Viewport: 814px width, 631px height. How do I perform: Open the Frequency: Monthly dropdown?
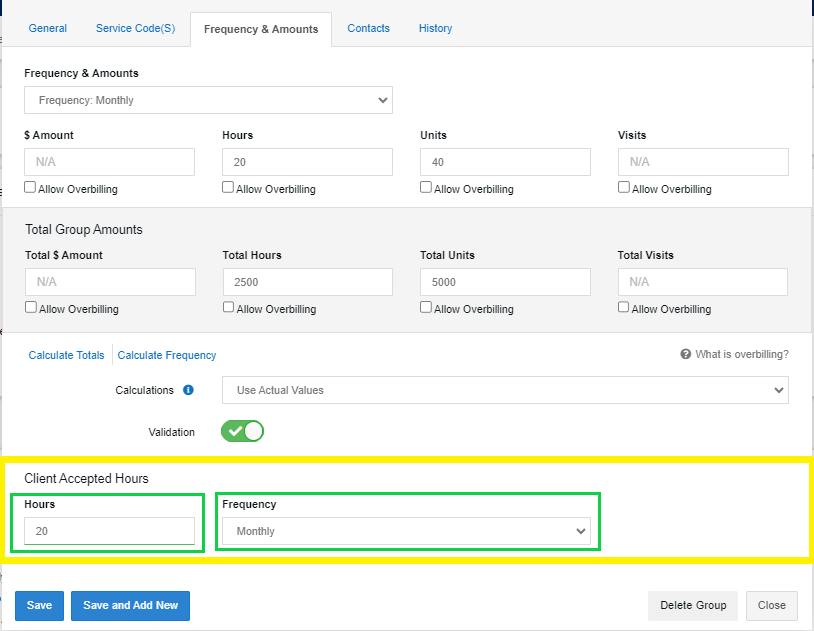coord(208,100)
